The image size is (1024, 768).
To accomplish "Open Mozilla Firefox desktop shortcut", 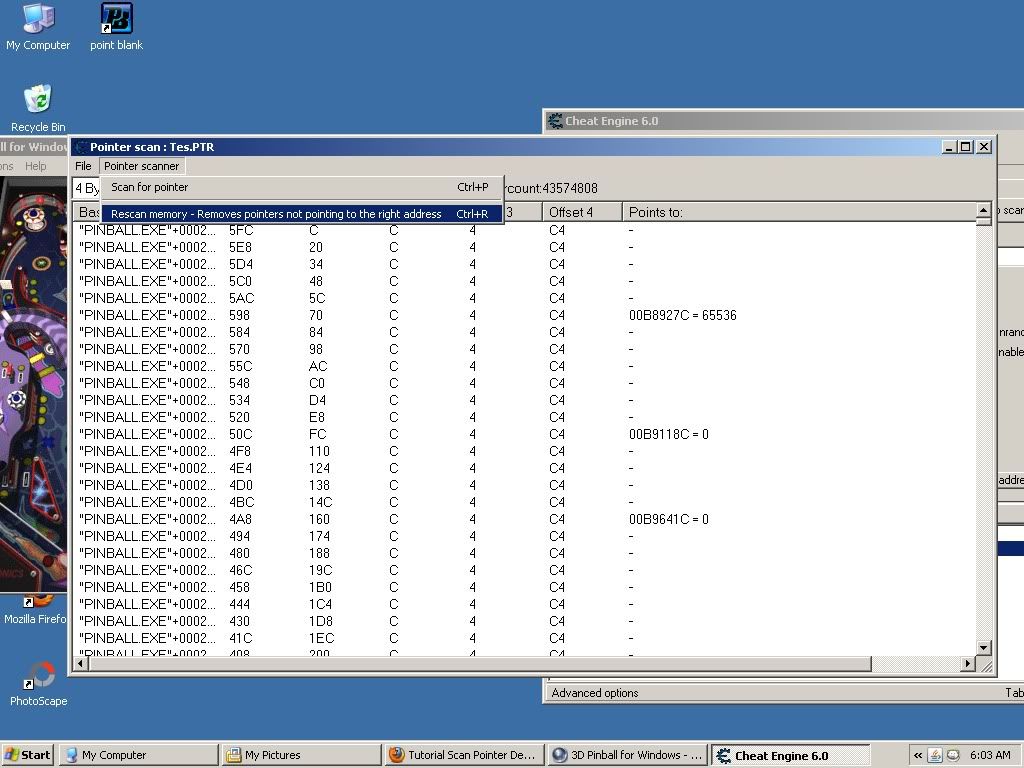I will click(x=35, y=610).
